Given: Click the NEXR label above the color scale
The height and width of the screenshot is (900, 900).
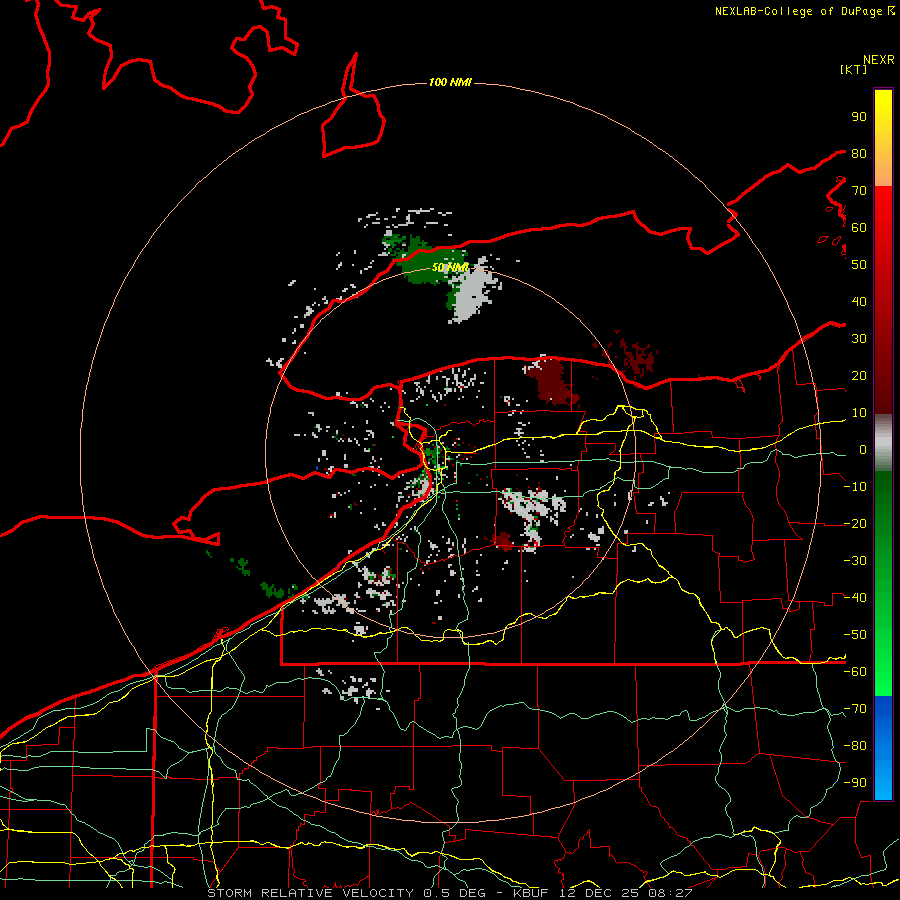Looking at the screenshot, I should [x=879, y=60].
